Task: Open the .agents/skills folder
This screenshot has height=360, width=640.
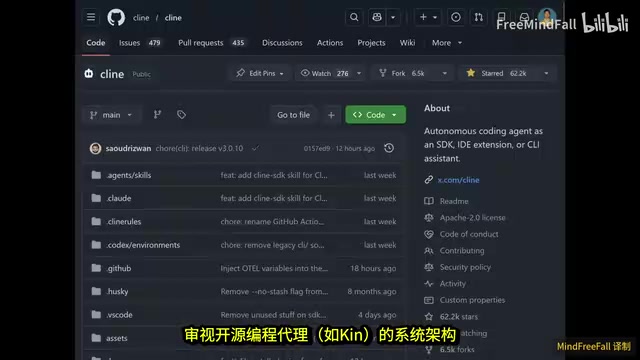Action: point(129,175)
